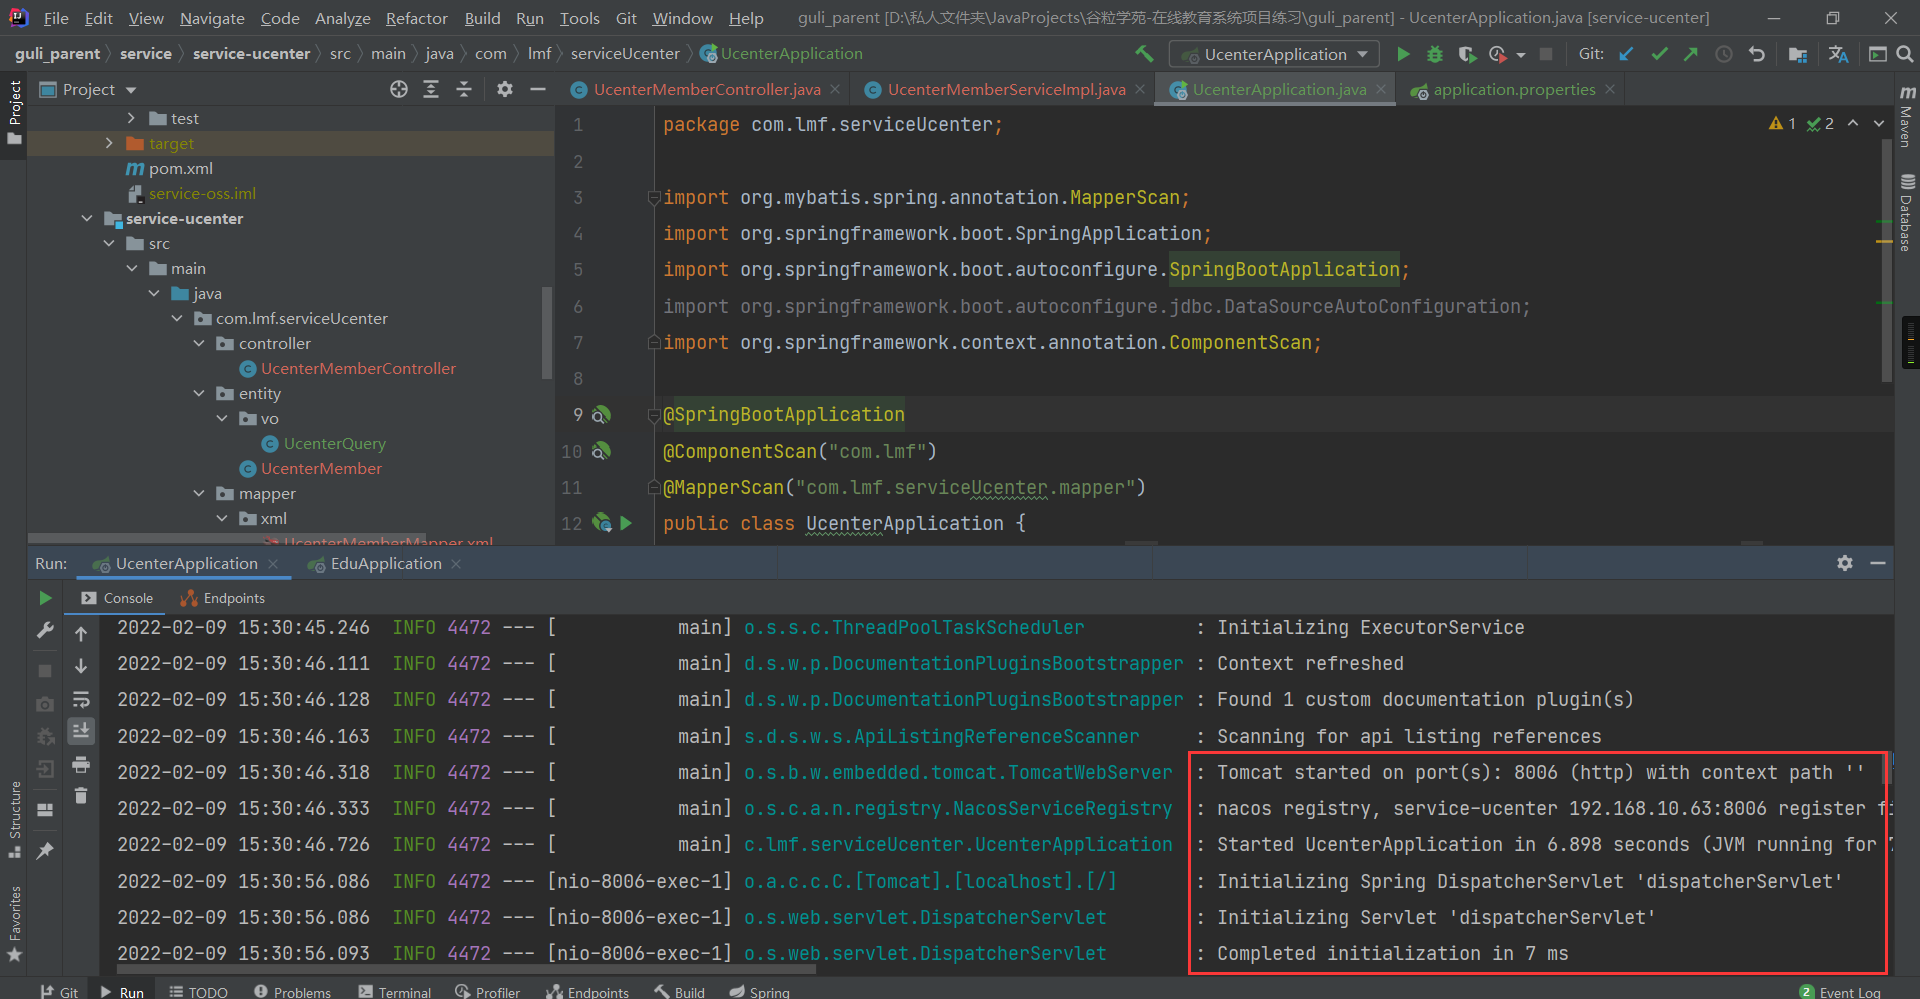
Task: Open the Maven side panel
Action: click(1907, 117)
